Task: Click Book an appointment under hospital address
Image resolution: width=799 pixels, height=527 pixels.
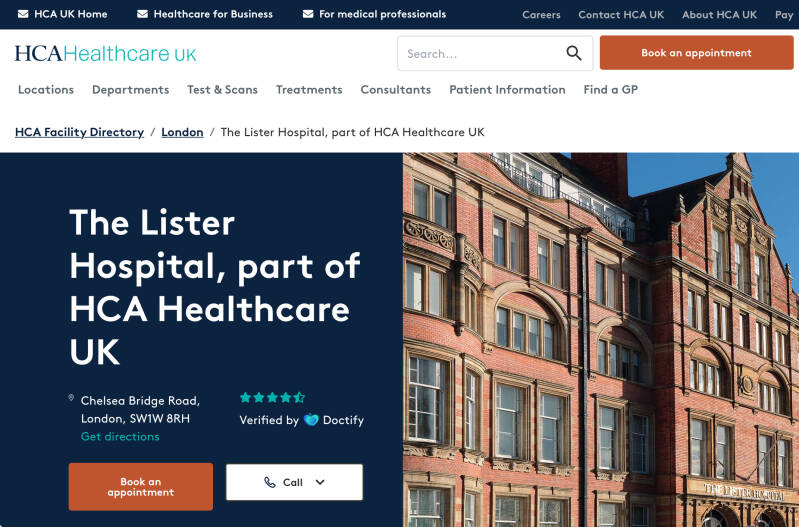Action: click(141, 487)
